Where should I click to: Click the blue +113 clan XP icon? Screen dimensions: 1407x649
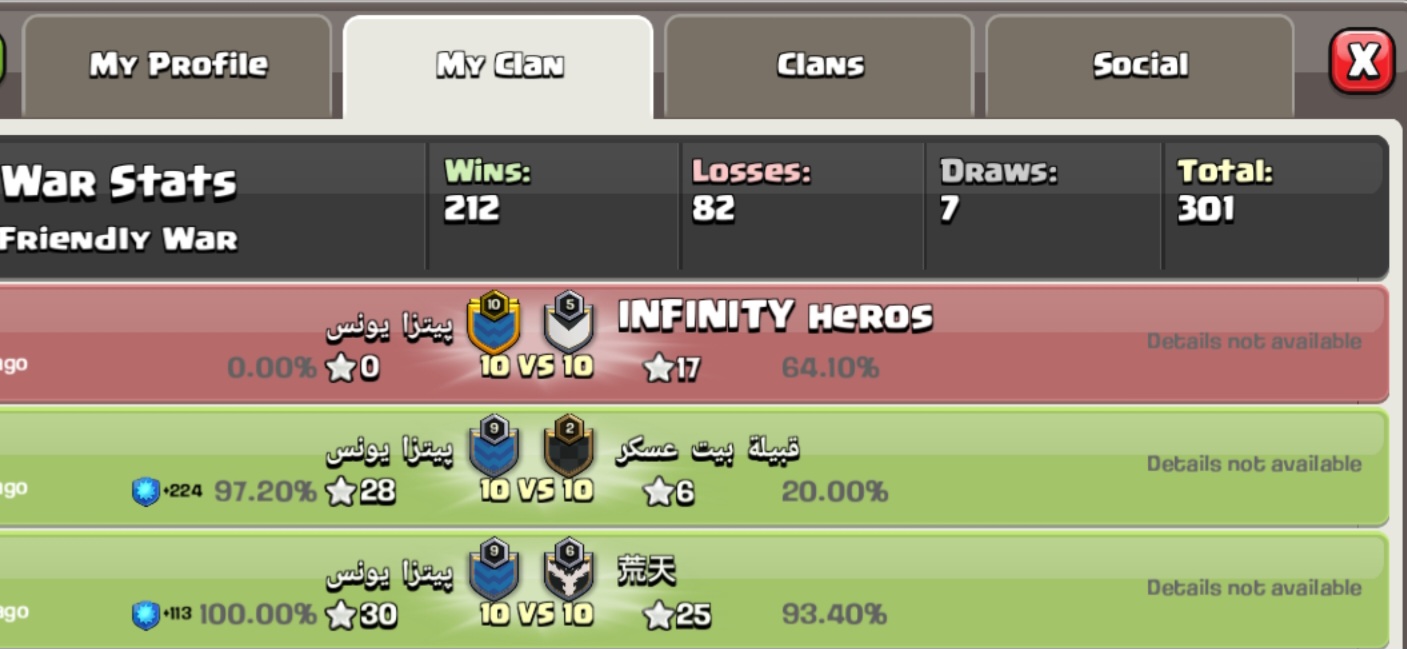[146, 615]
